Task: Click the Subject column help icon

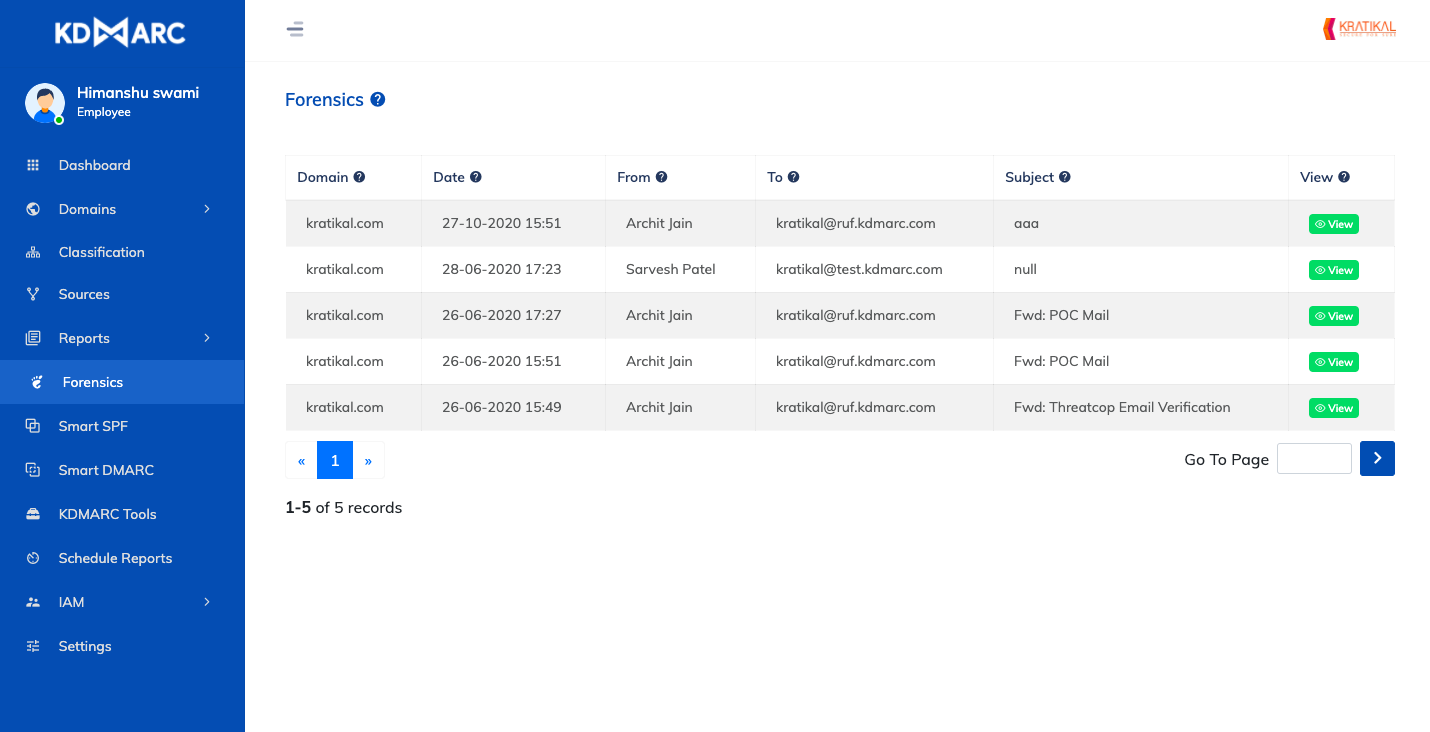Action: (x=1065, y=177)
